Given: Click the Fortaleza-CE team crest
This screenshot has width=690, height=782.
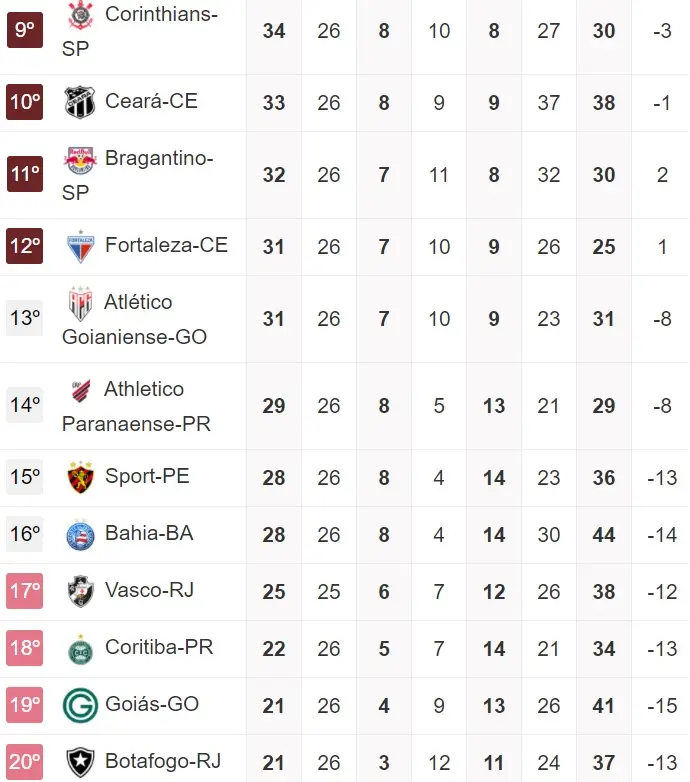Looking at the screenshot, I should point(79,246).
